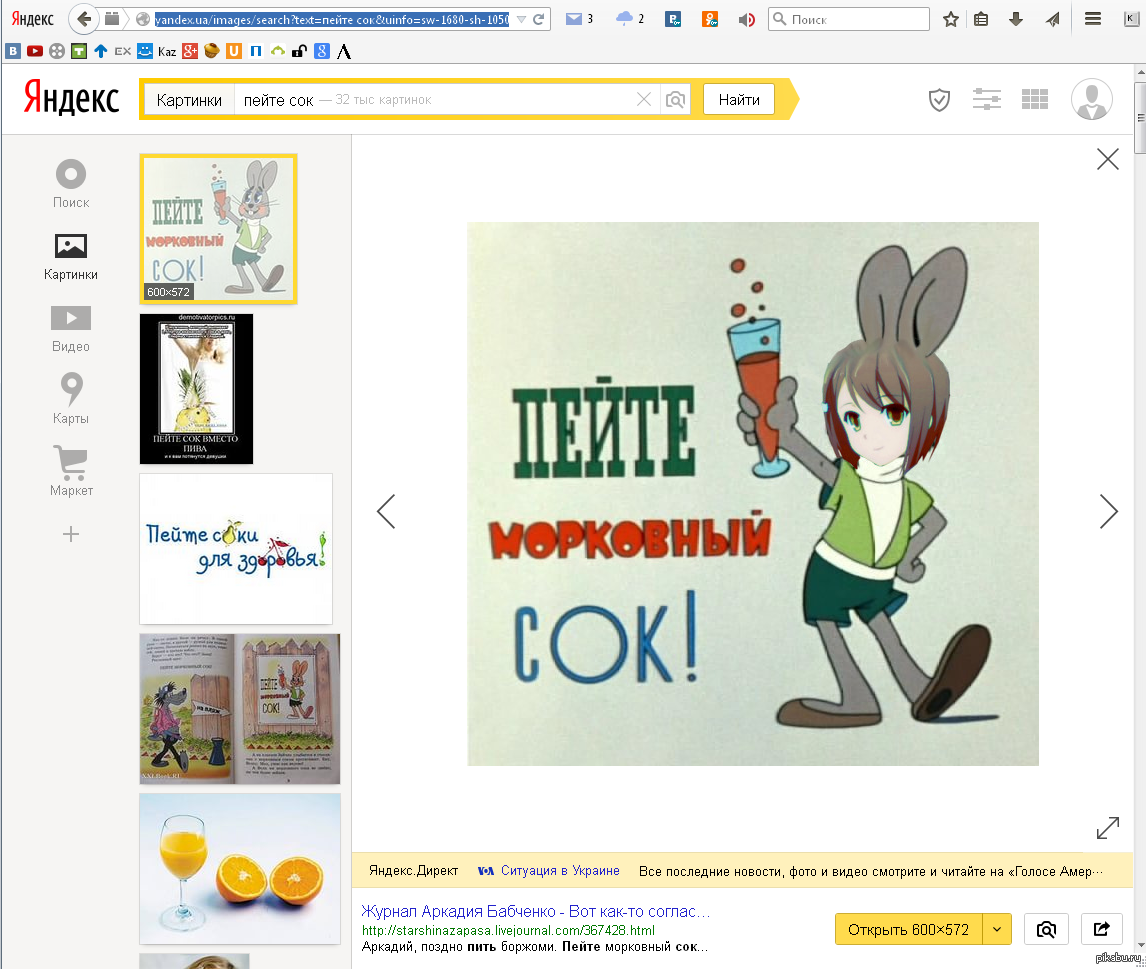Switch to Карты in left sidebar
Viewport: 1146px width, 969px height.
(x=71, y=398)
